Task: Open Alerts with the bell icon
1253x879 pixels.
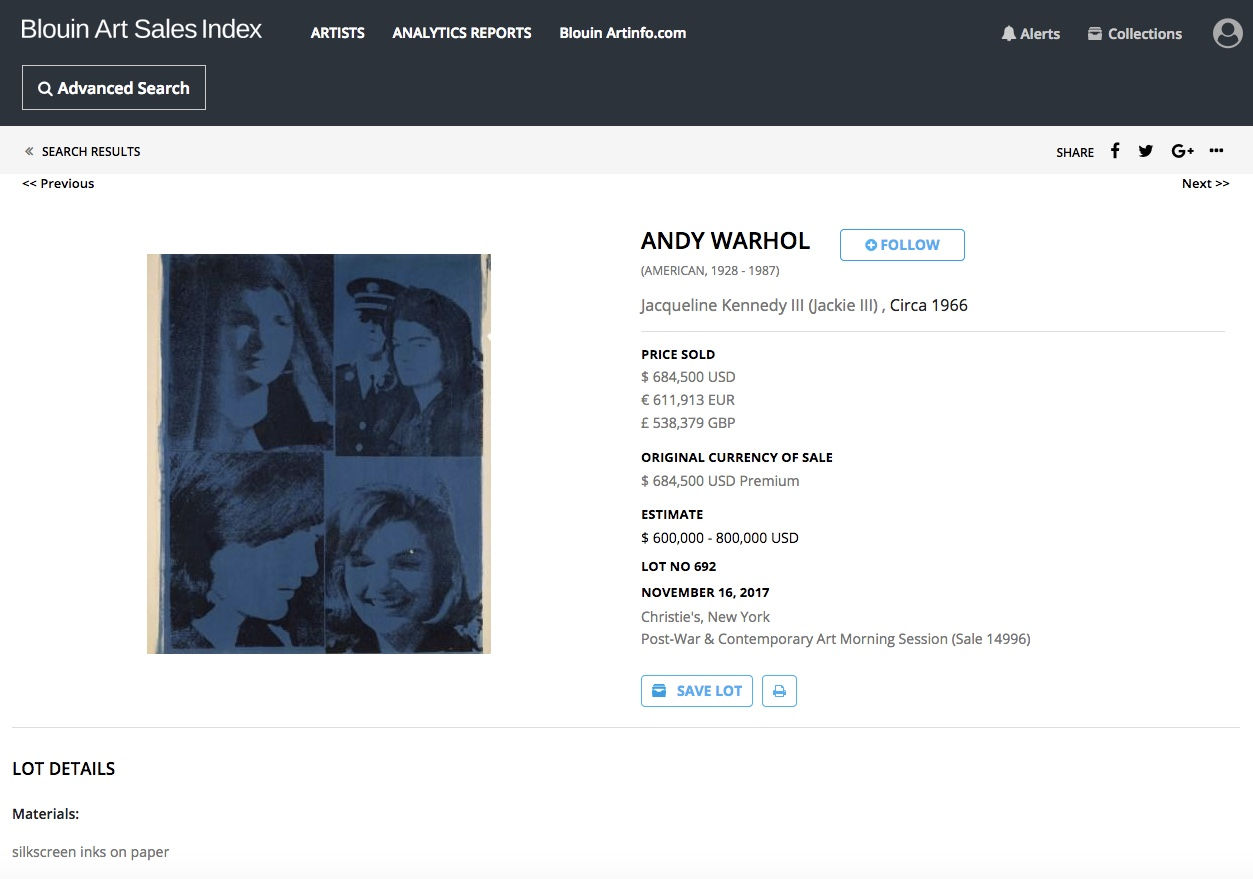Action: tap(1030, 34)
